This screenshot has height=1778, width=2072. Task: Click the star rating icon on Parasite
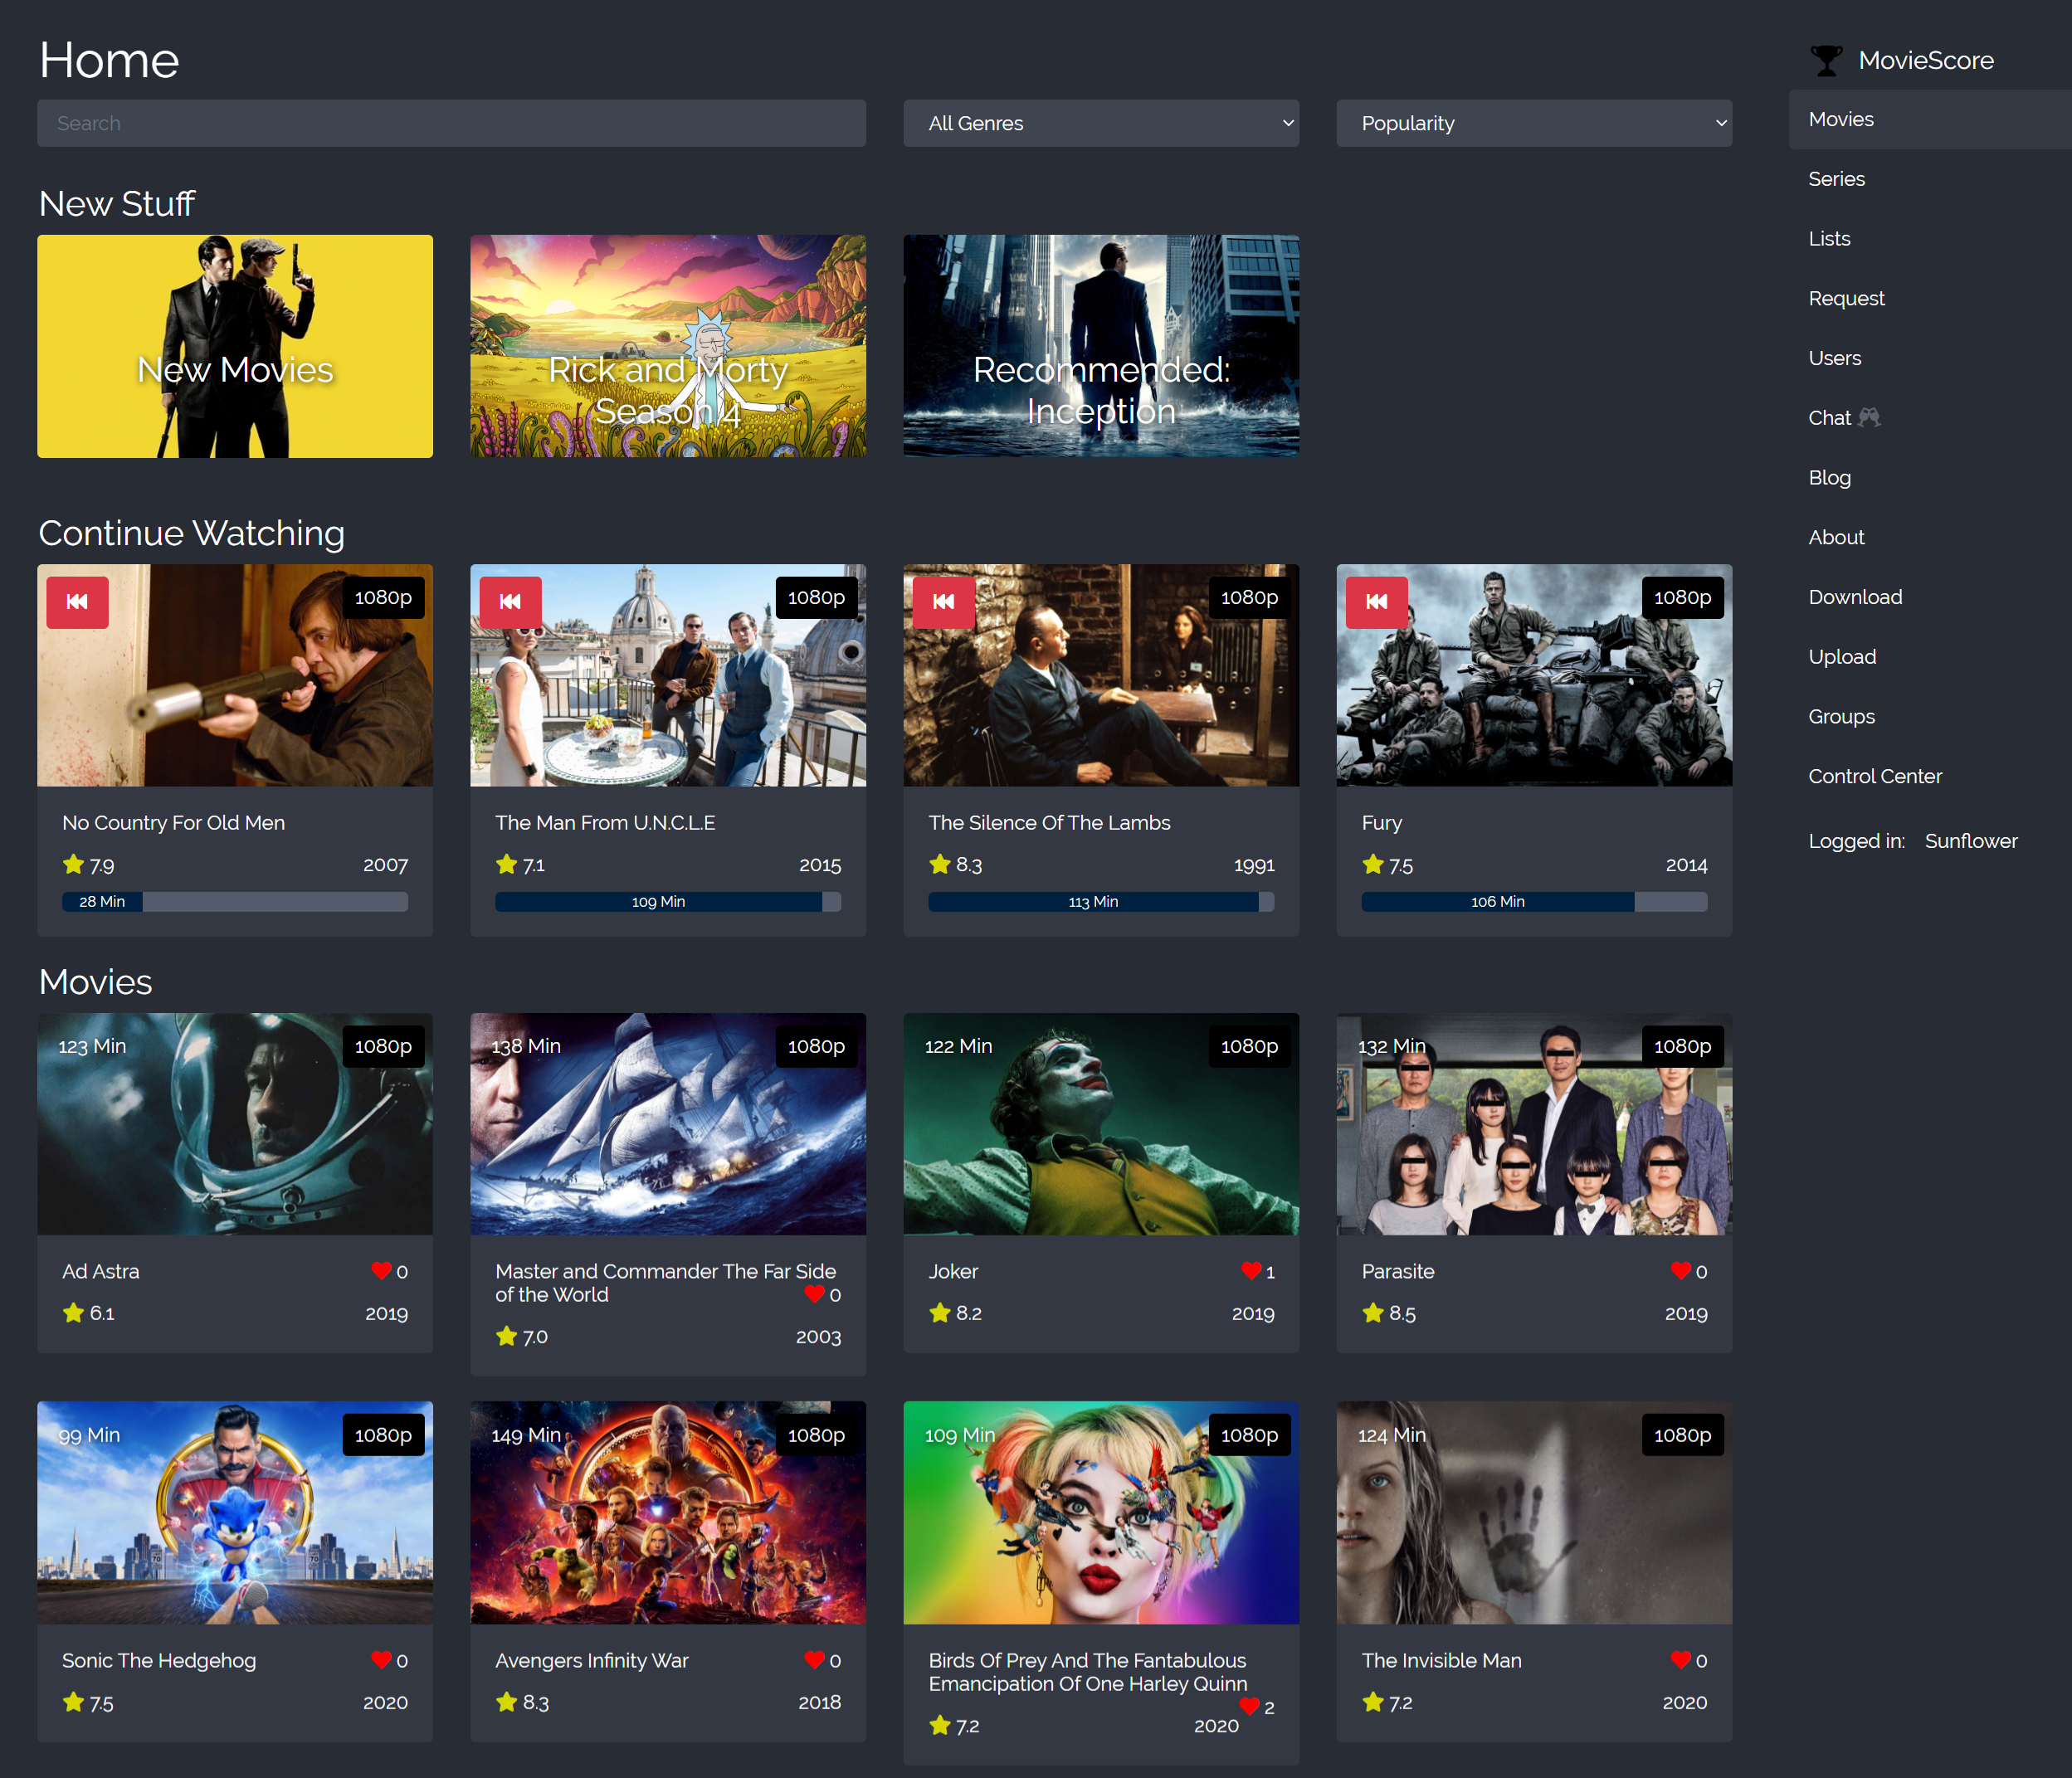(1372, 1312)
